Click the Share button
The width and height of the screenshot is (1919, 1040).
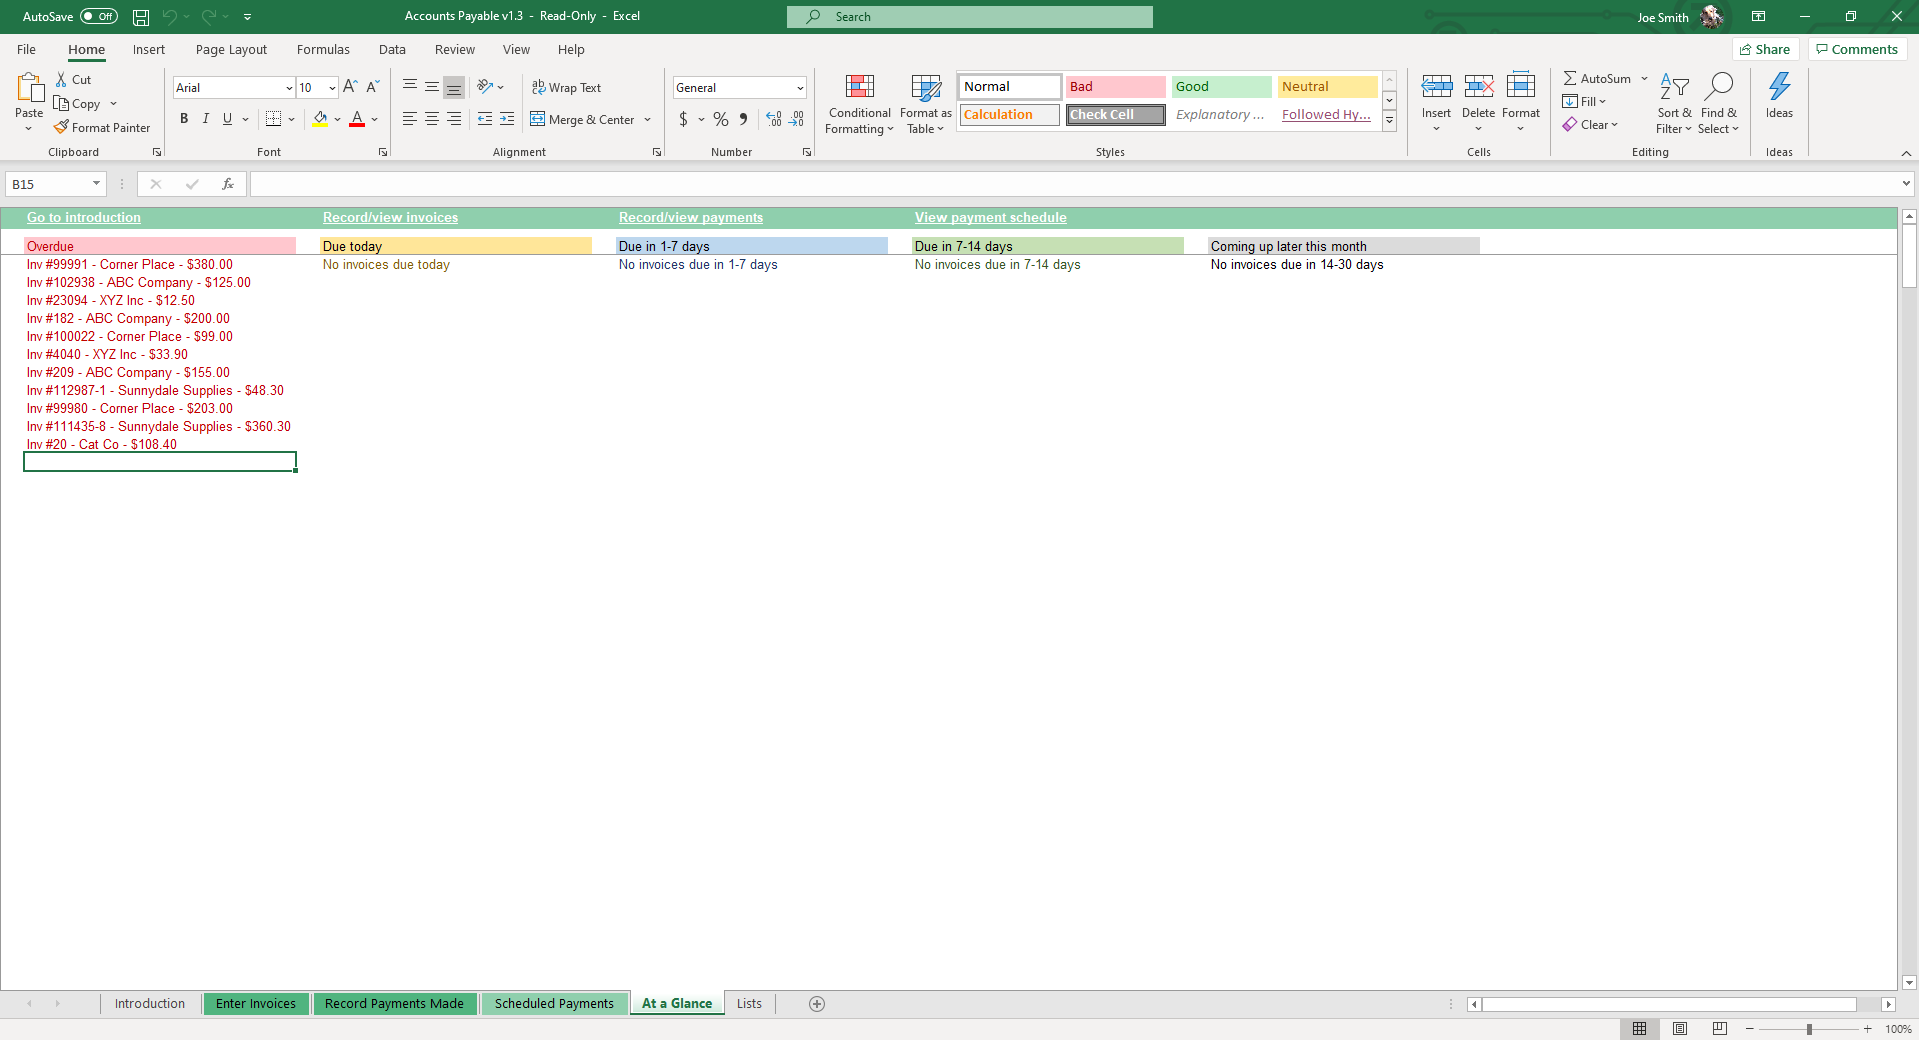[x=1765, y=50]
